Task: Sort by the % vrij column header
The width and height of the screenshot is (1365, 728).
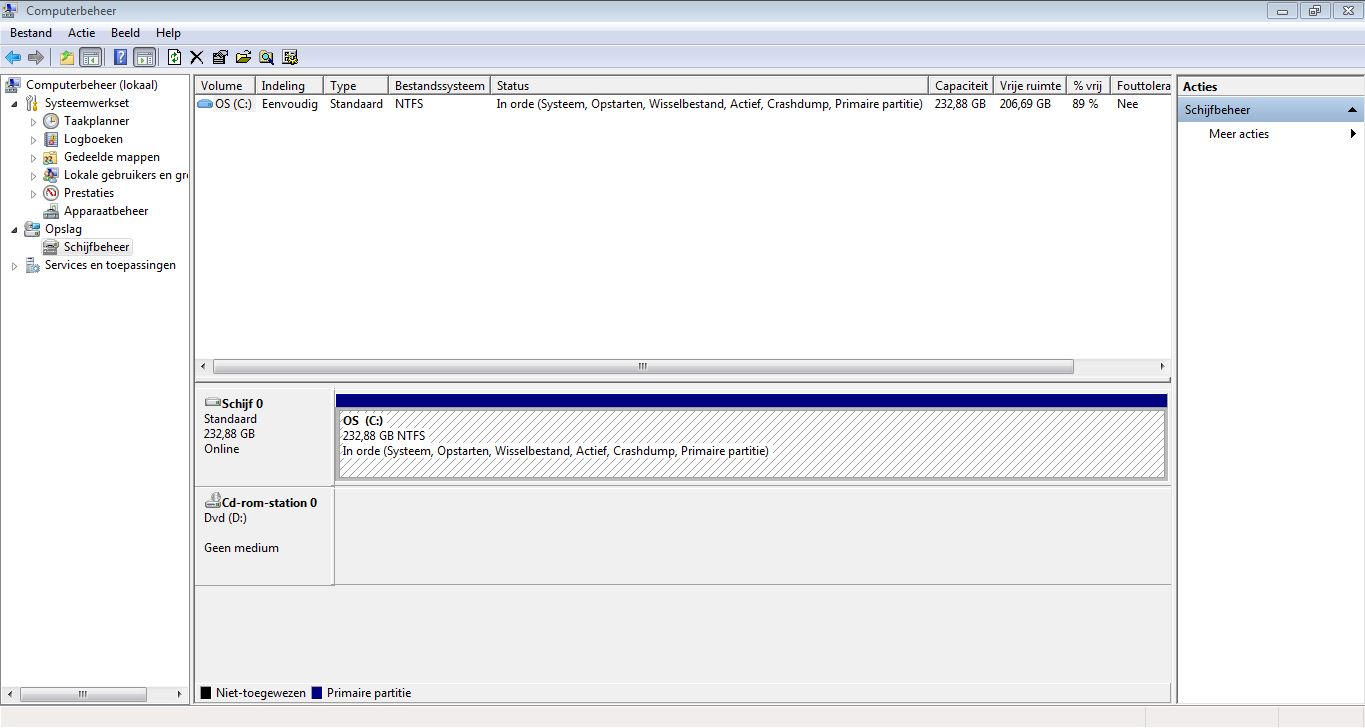Action: coord(1088,86)
